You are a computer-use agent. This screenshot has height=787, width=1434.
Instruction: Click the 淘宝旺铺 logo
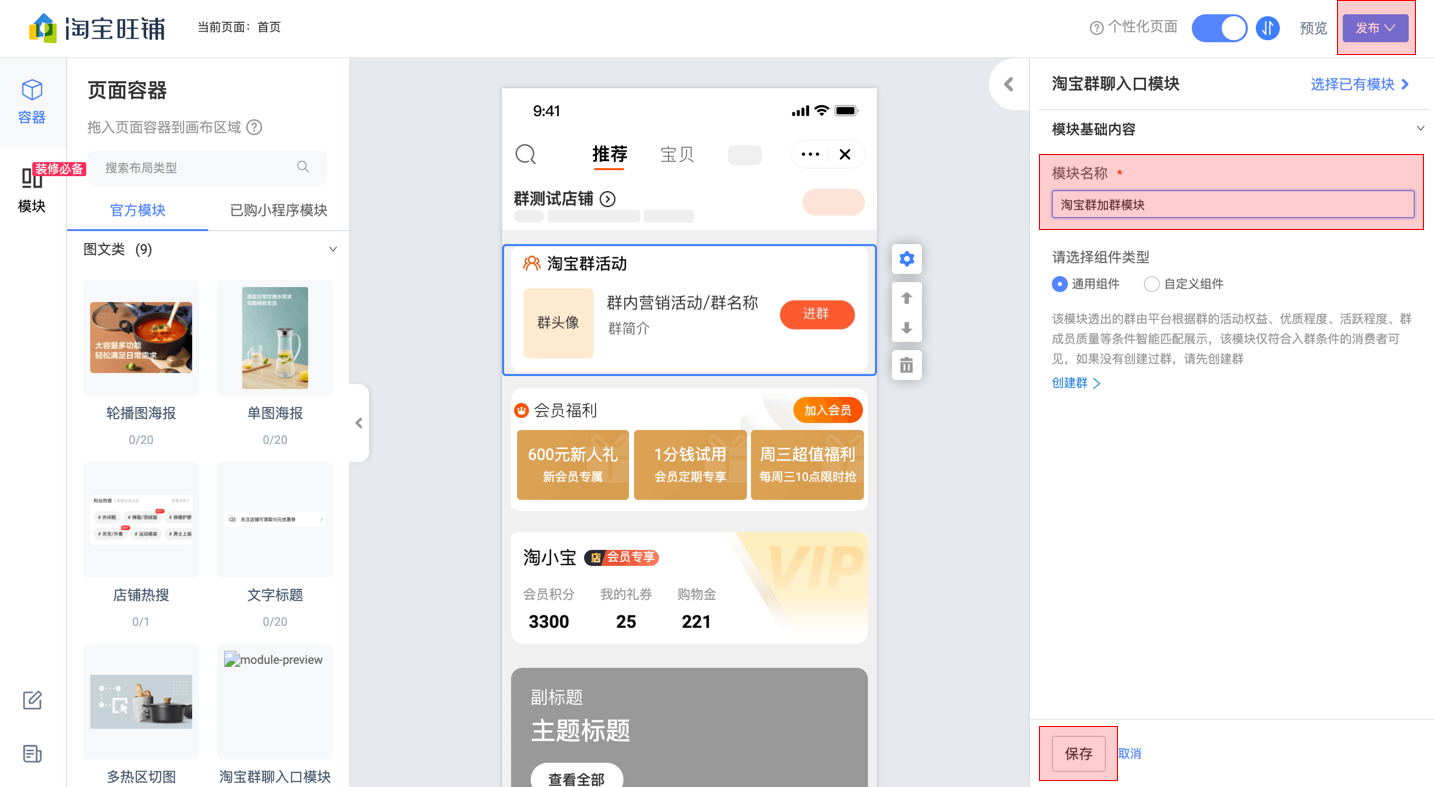pyautogui.click(x=97, y=27)
